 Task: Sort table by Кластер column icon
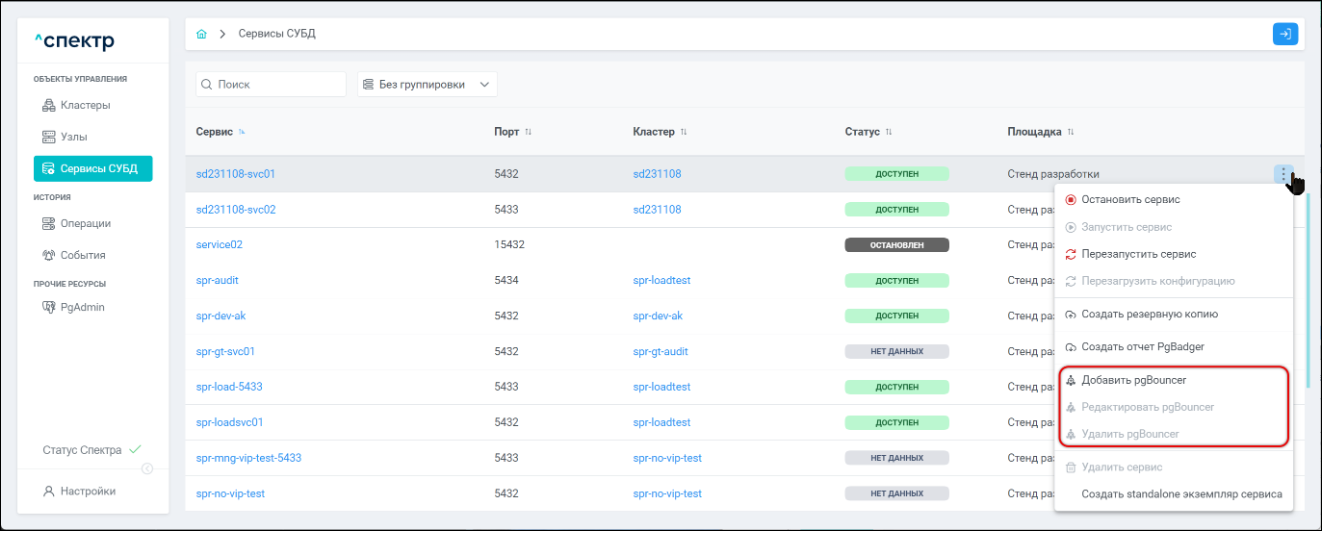pos(684,132)
